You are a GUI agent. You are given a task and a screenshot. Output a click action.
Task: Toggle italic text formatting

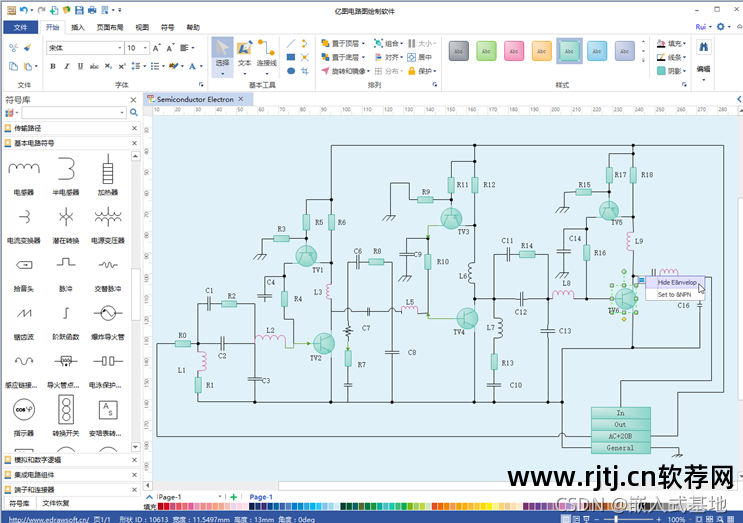pyautogui.click(x=67, y=67)
